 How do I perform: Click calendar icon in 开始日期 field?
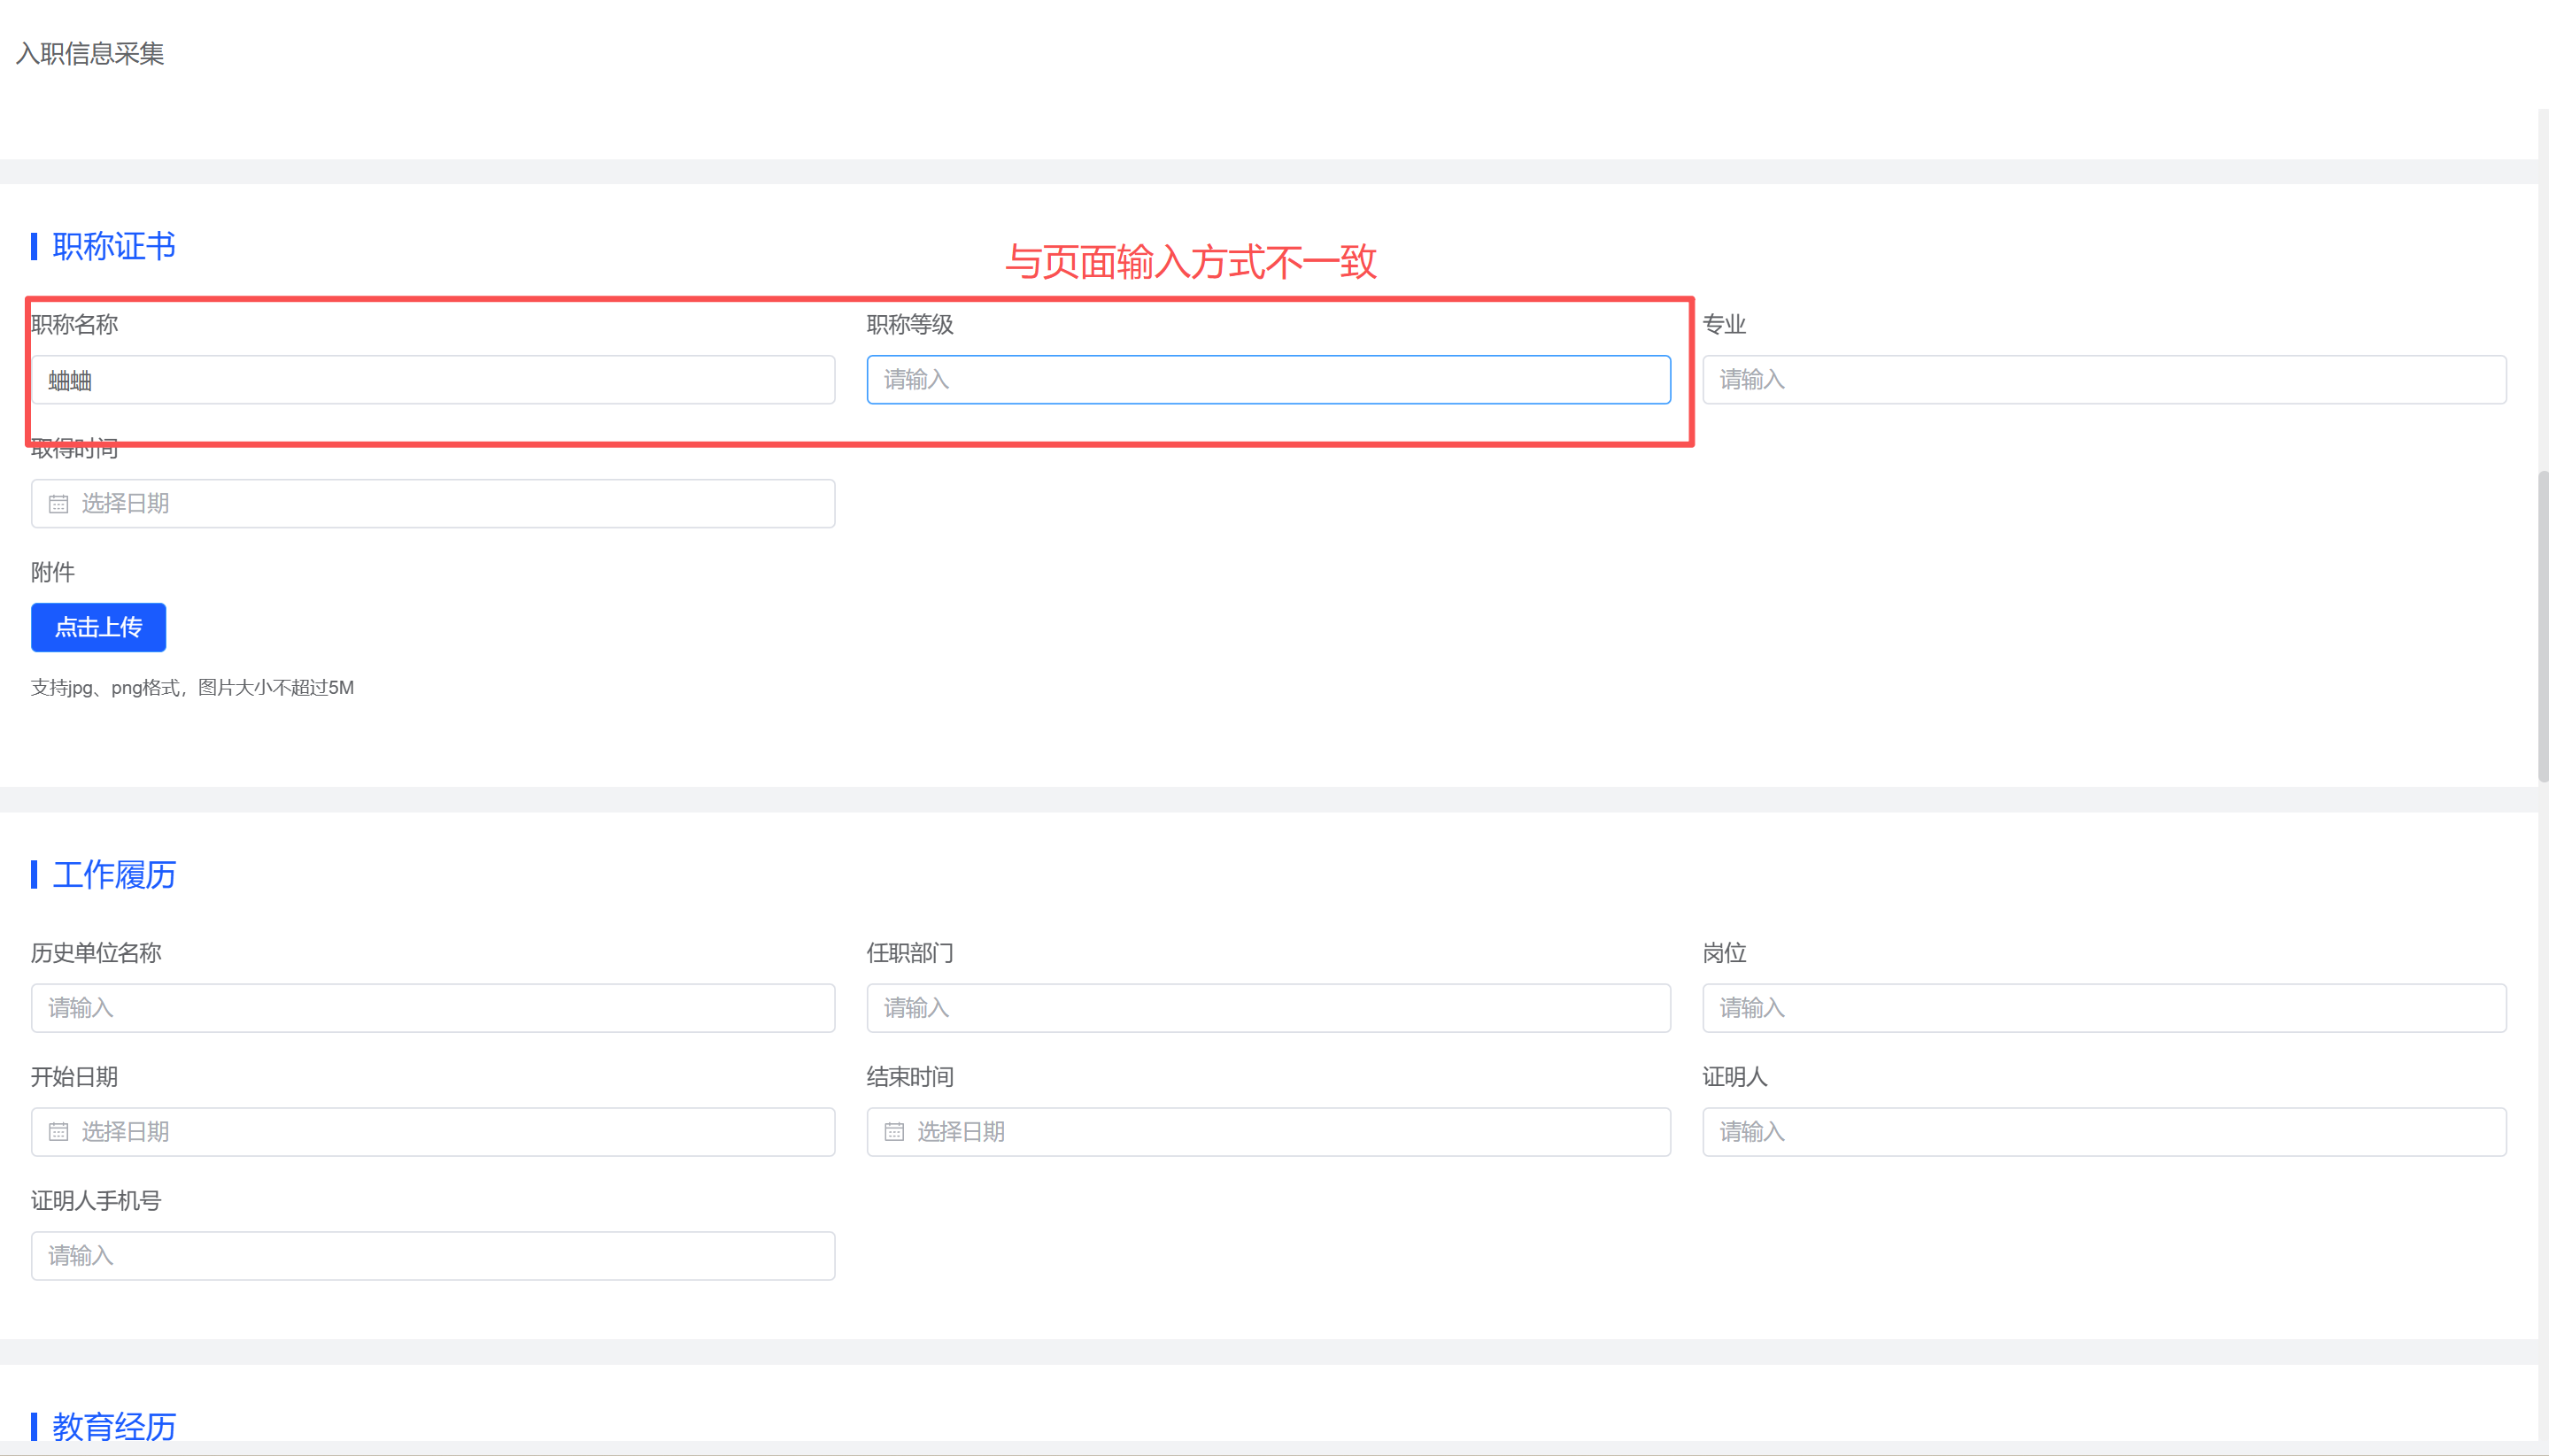pos(58,1132)
